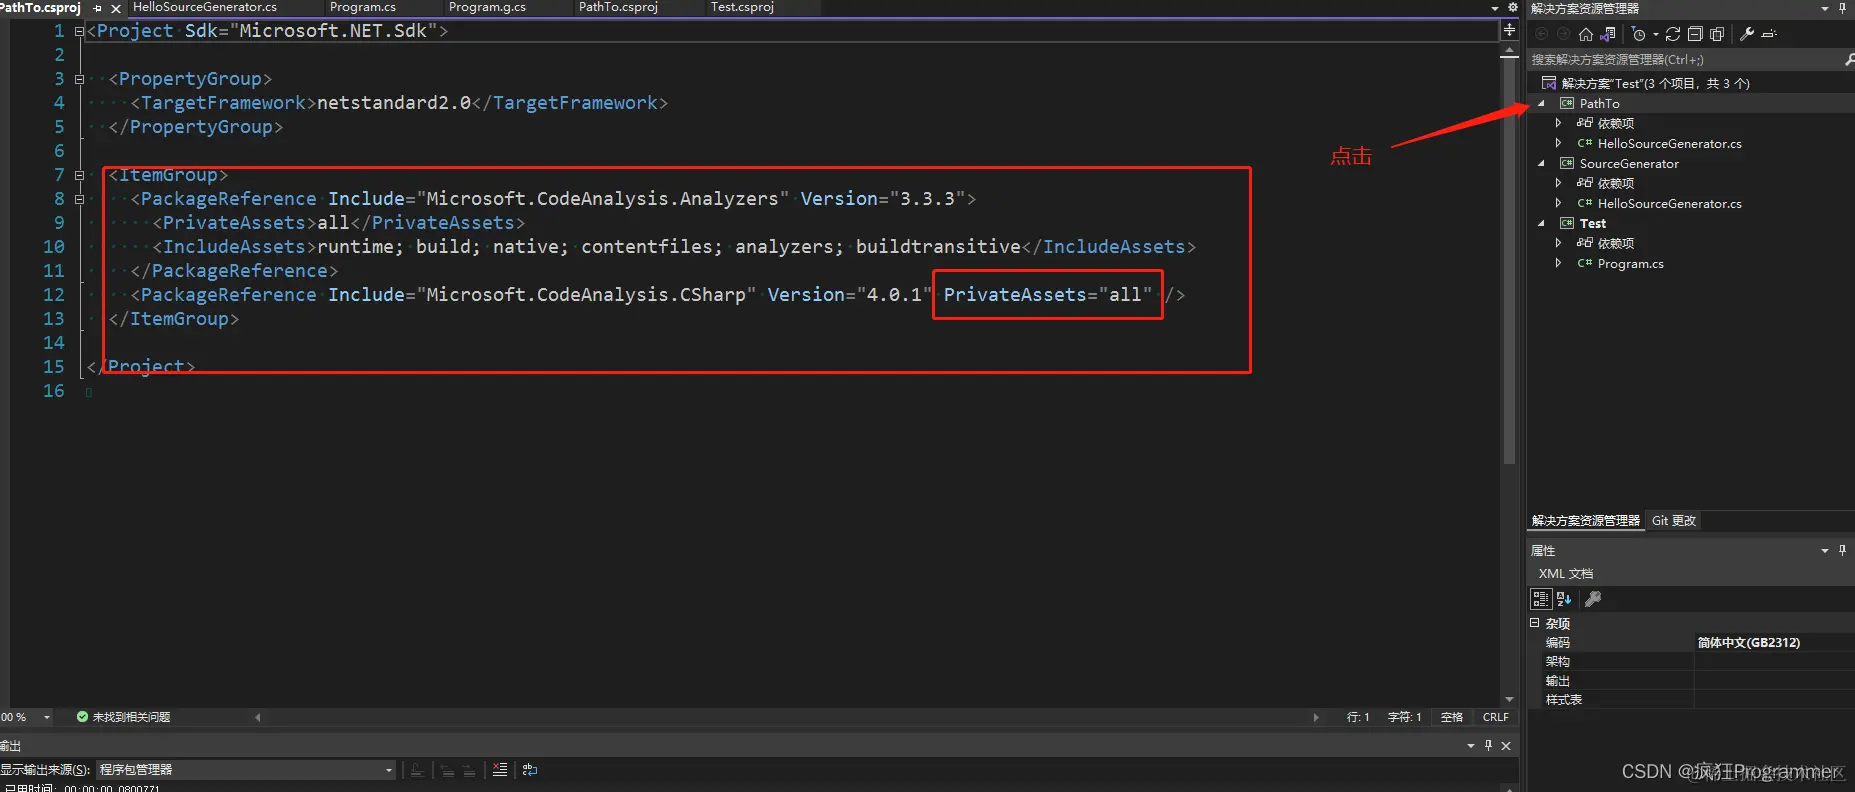This screenshot has height=792, width=1855.
Task: Click the property pages icon in Properties
Action: tap(1593, 599)
